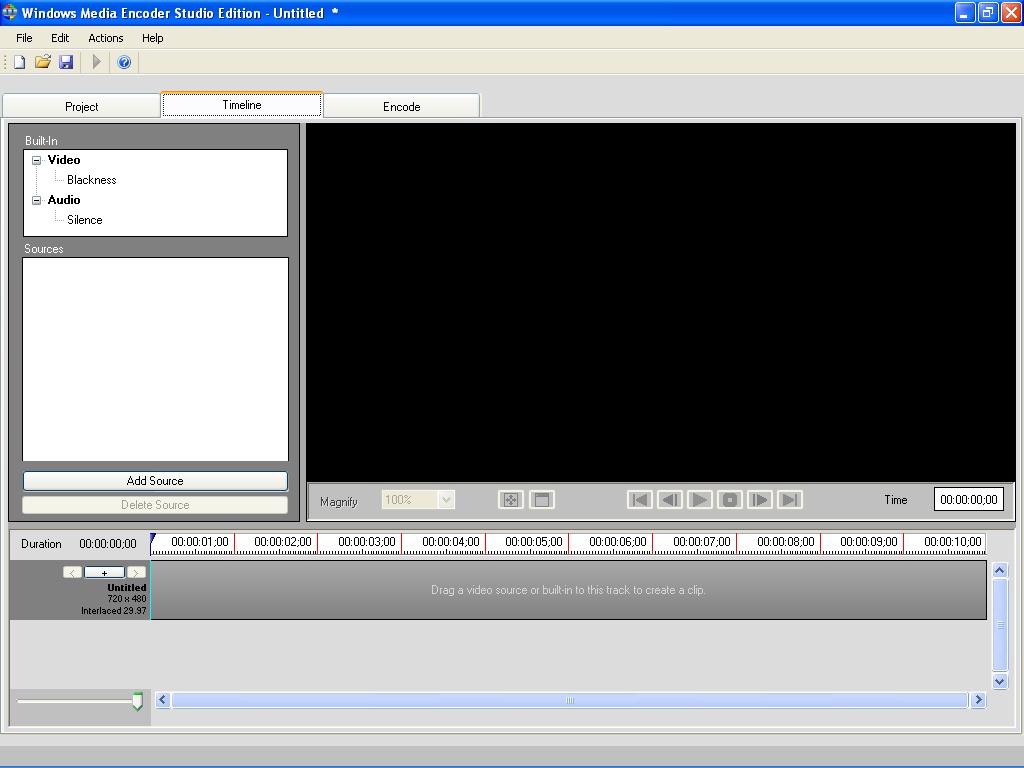
Task: Step forward one frame in preview
Action: pyautogui.click(x=760, y=500)
